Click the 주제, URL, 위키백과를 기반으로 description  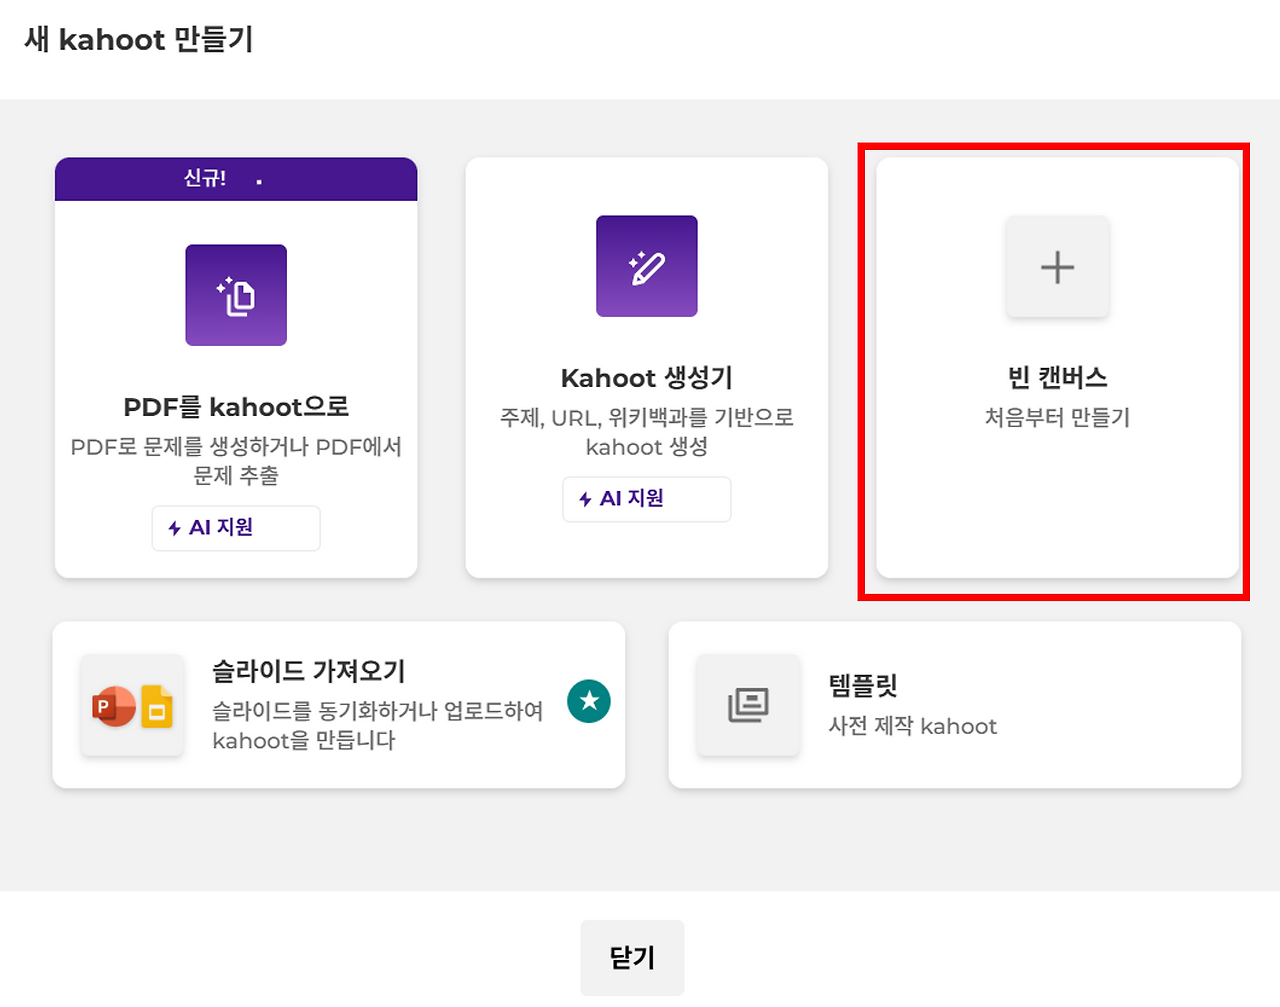point(647,432)
